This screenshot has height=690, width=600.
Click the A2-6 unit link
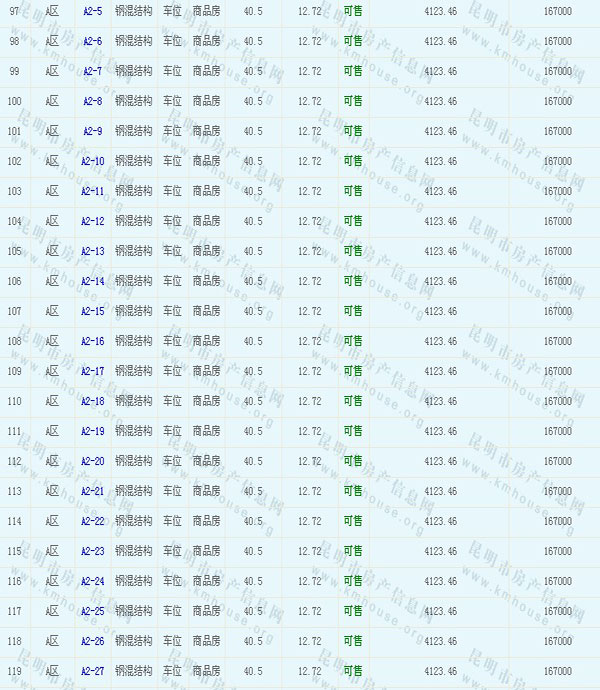click(92, 41)
